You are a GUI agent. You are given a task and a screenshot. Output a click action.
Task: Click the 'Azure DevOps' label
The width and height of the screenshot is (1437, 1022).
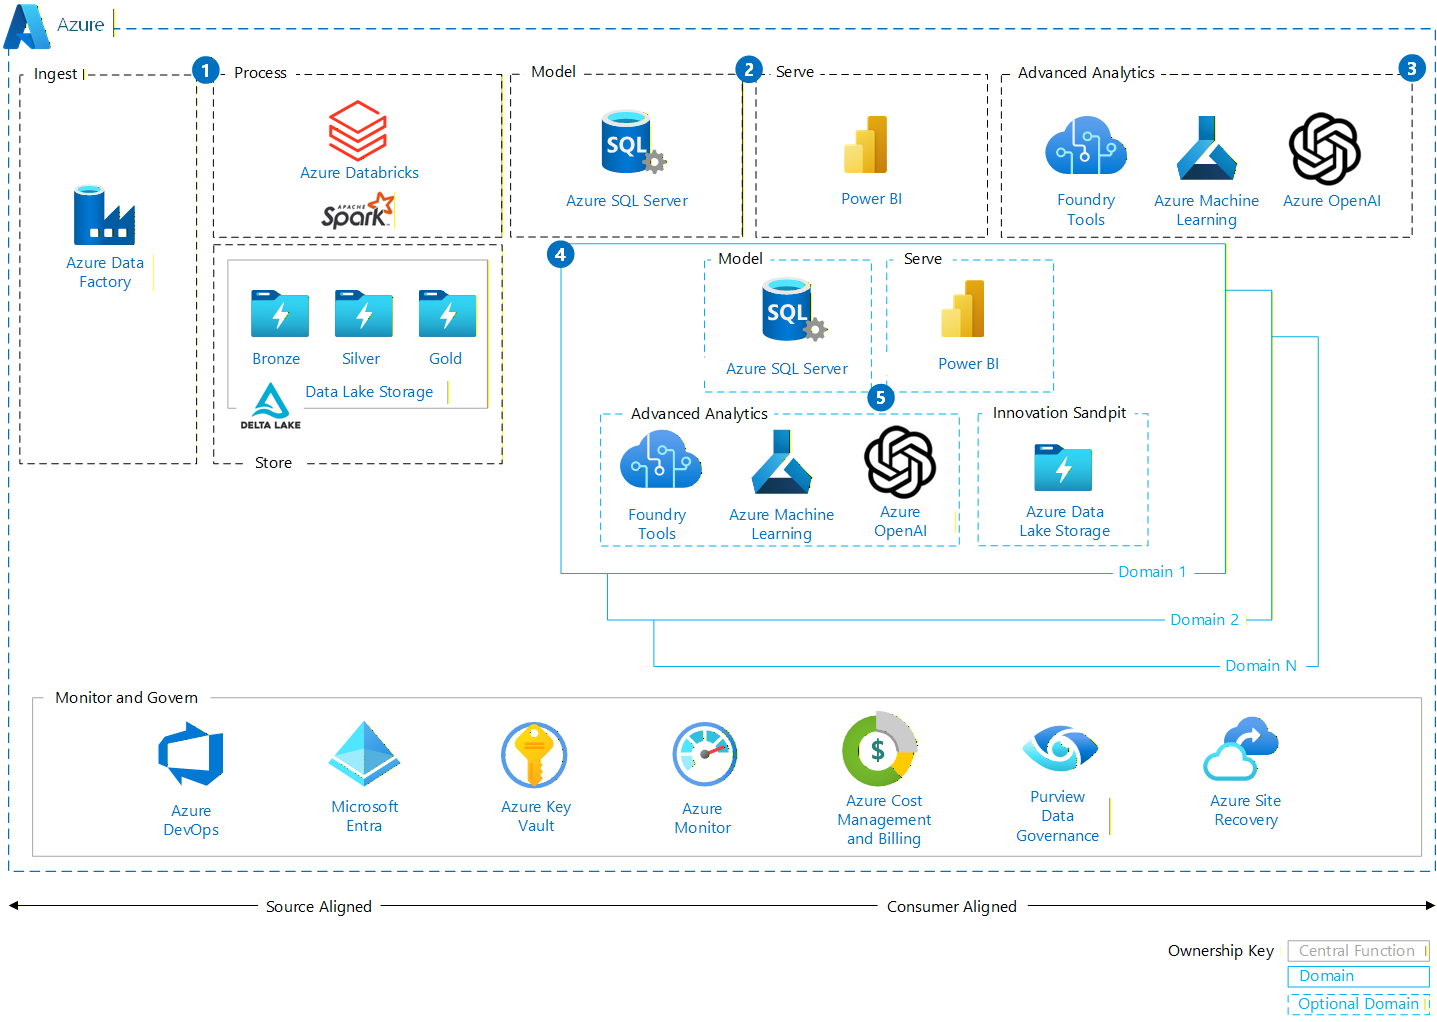[191, 820]
